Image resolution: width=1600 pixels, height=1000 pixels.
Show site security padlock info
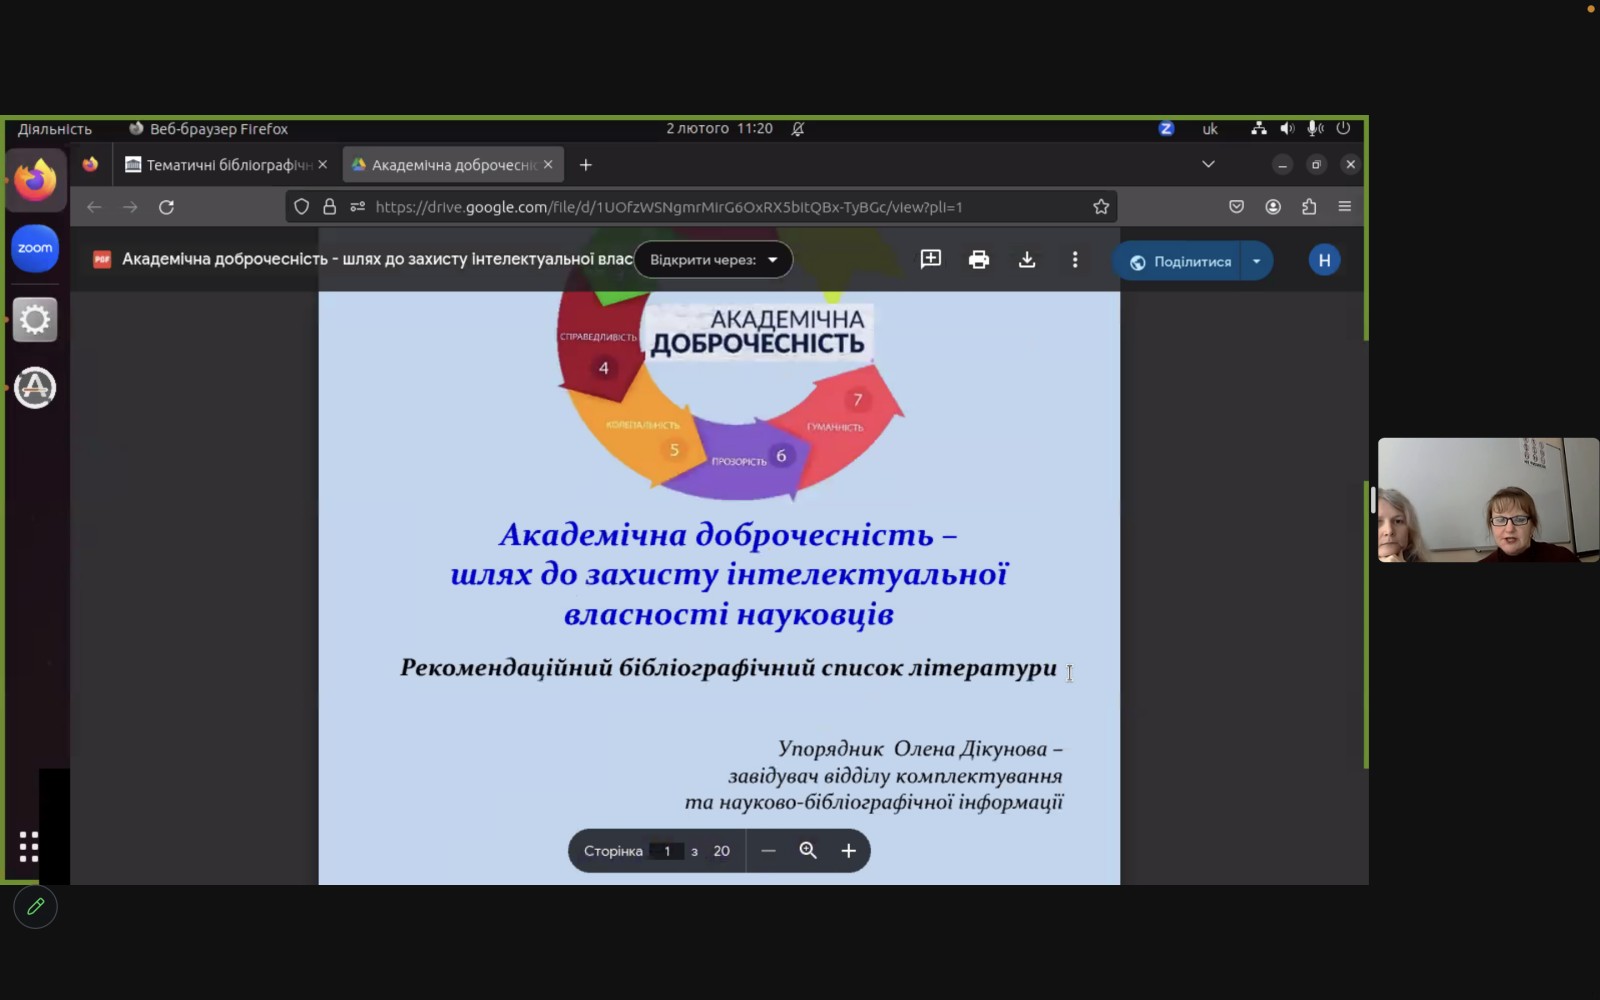[329, 207]
